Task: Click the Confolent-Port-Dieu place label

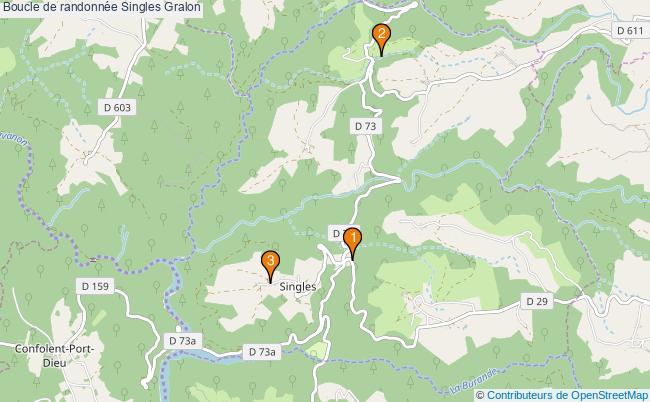Action: (x=54, y=356)
